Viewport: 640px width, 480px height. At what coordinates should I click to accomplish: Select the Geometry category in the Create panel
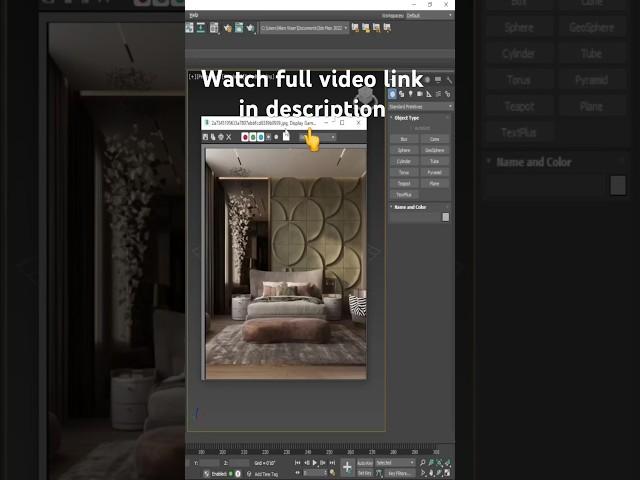click(392, 94)
